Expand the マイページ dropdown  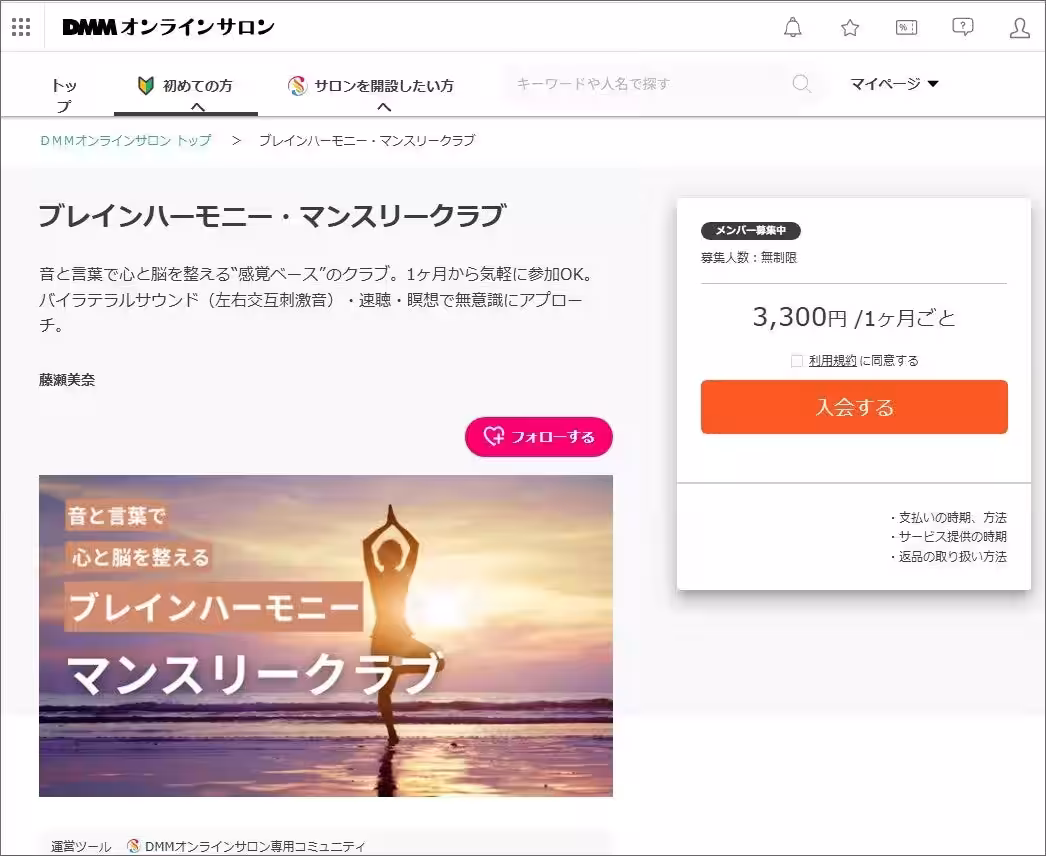pyautogui.click(x=894, y=84)
